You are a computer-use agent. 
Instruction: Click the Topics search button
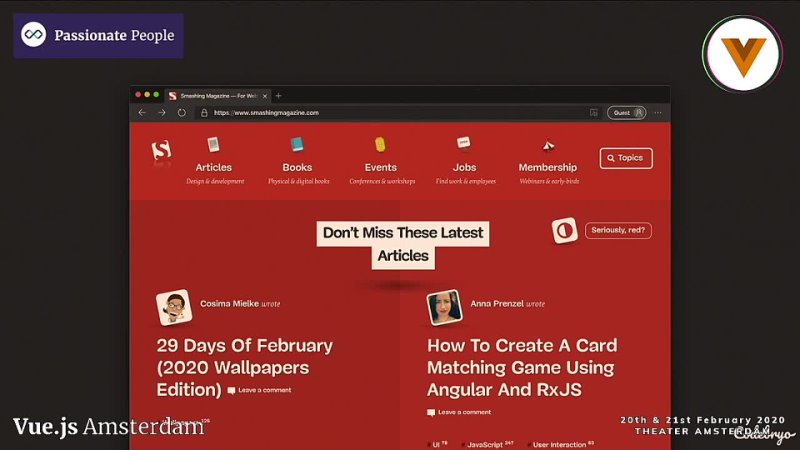626,158
